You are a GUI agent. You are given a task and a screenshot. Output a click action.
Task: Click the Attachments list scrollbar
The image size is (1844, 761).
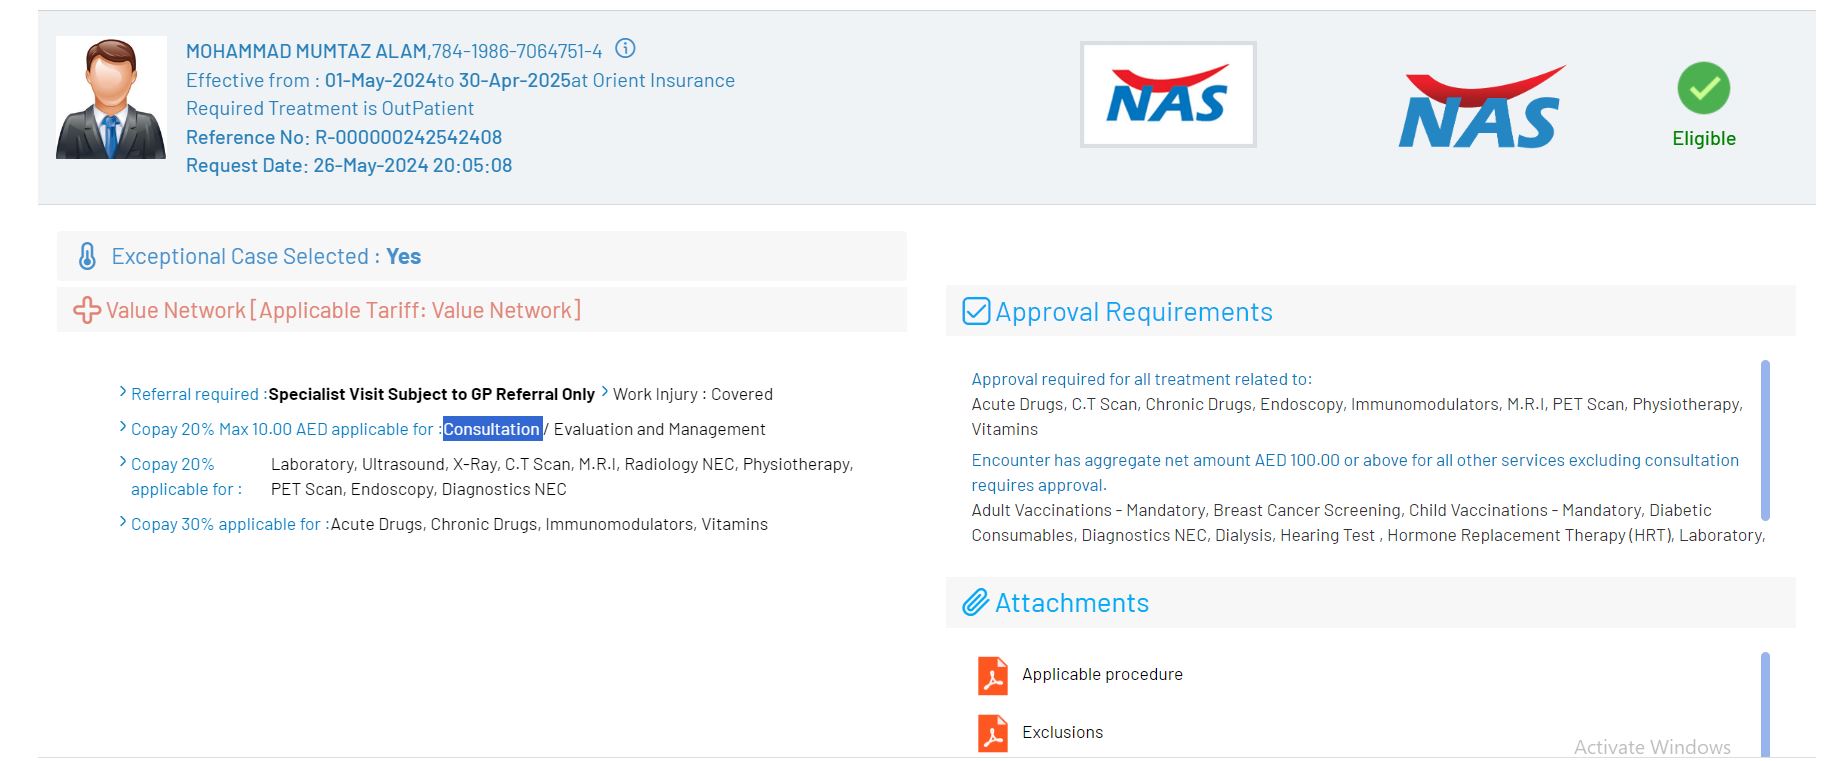(1765, 704)
